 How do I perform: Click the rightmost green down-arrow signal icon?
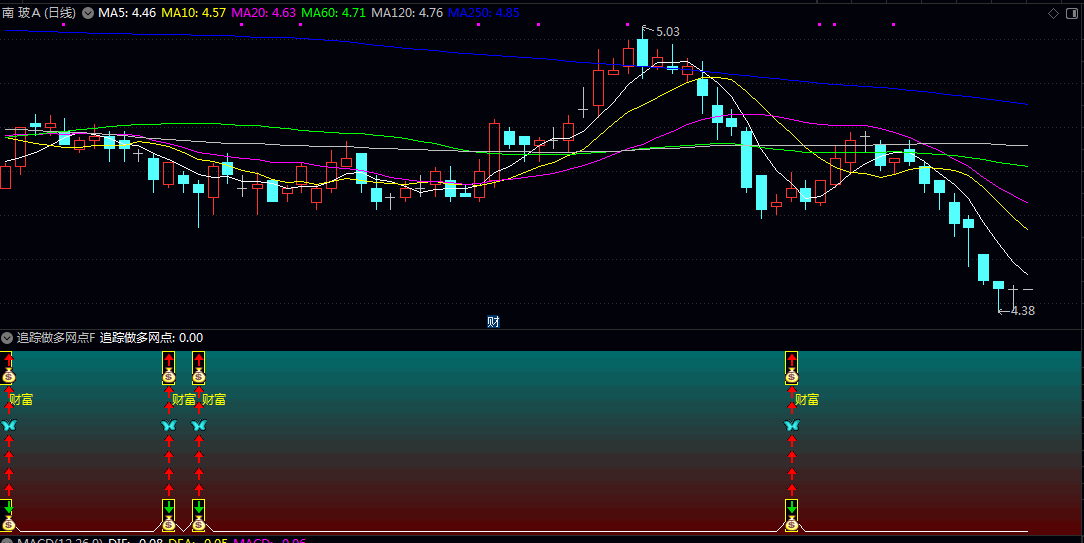pyautogui.click(x=792, y=507)
